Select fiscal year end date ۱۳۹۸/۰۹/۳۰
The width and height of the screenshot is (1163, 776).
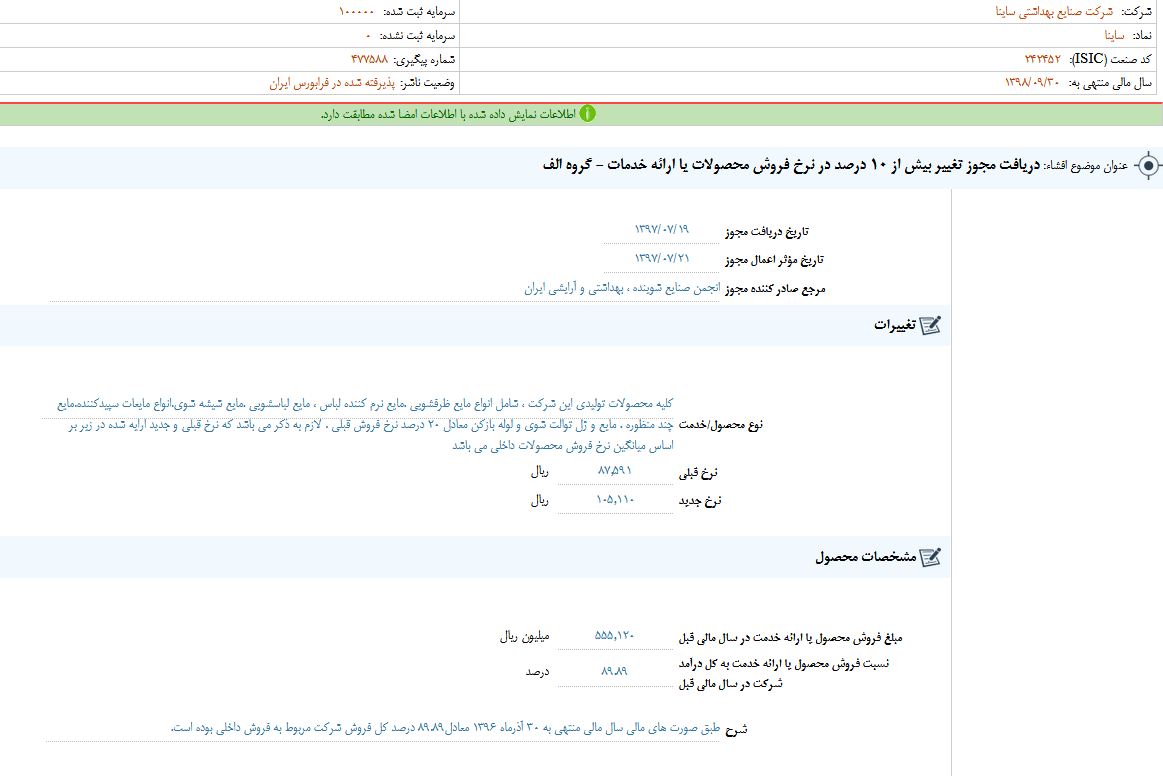pyautogui.click(x=1032, y=82)
